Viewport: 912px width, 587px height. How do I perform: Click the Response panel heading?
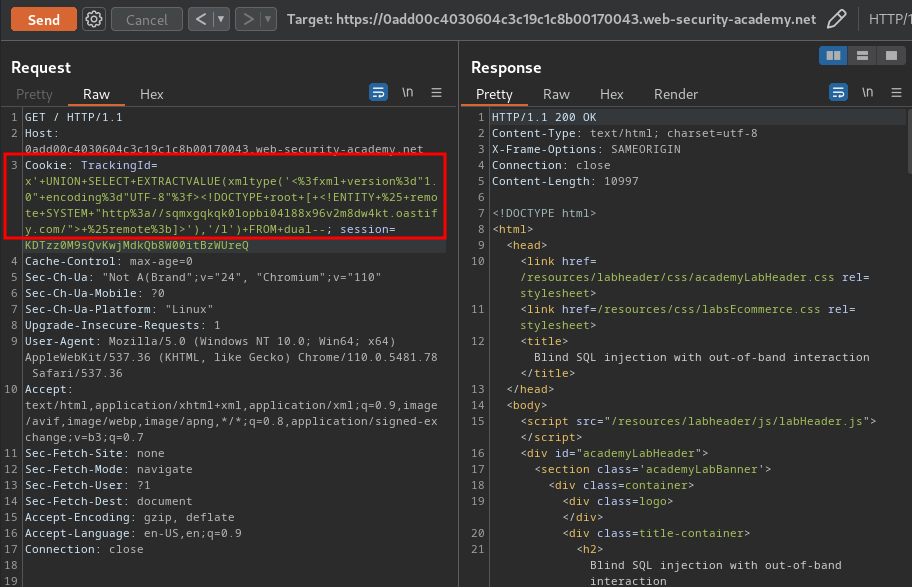[506, 67]
